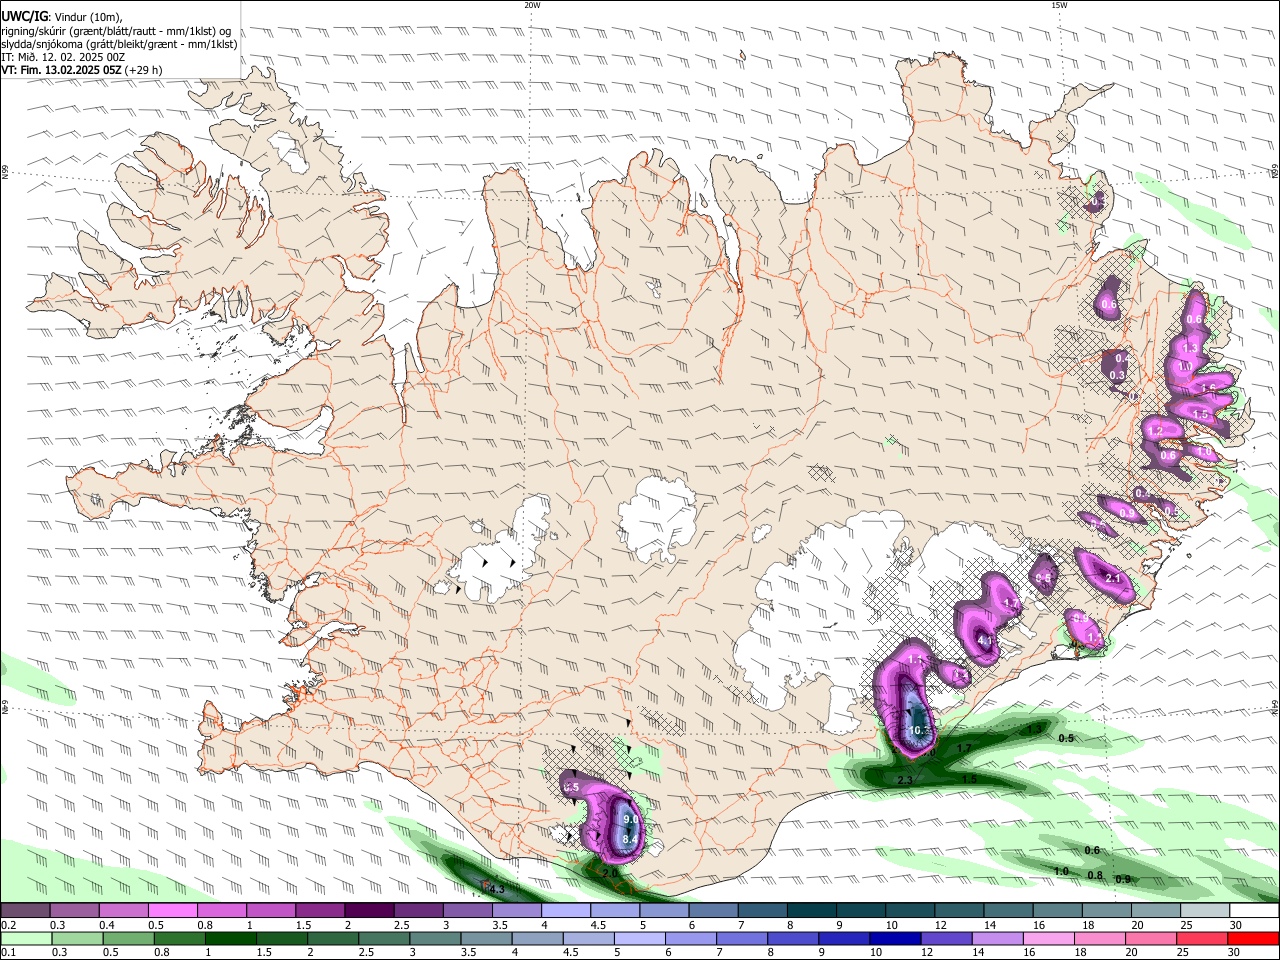The height and width of the screenshot is (960, 1280).
Task: Click the light pink swatch labelled 16
Action: coord(1049,938)
